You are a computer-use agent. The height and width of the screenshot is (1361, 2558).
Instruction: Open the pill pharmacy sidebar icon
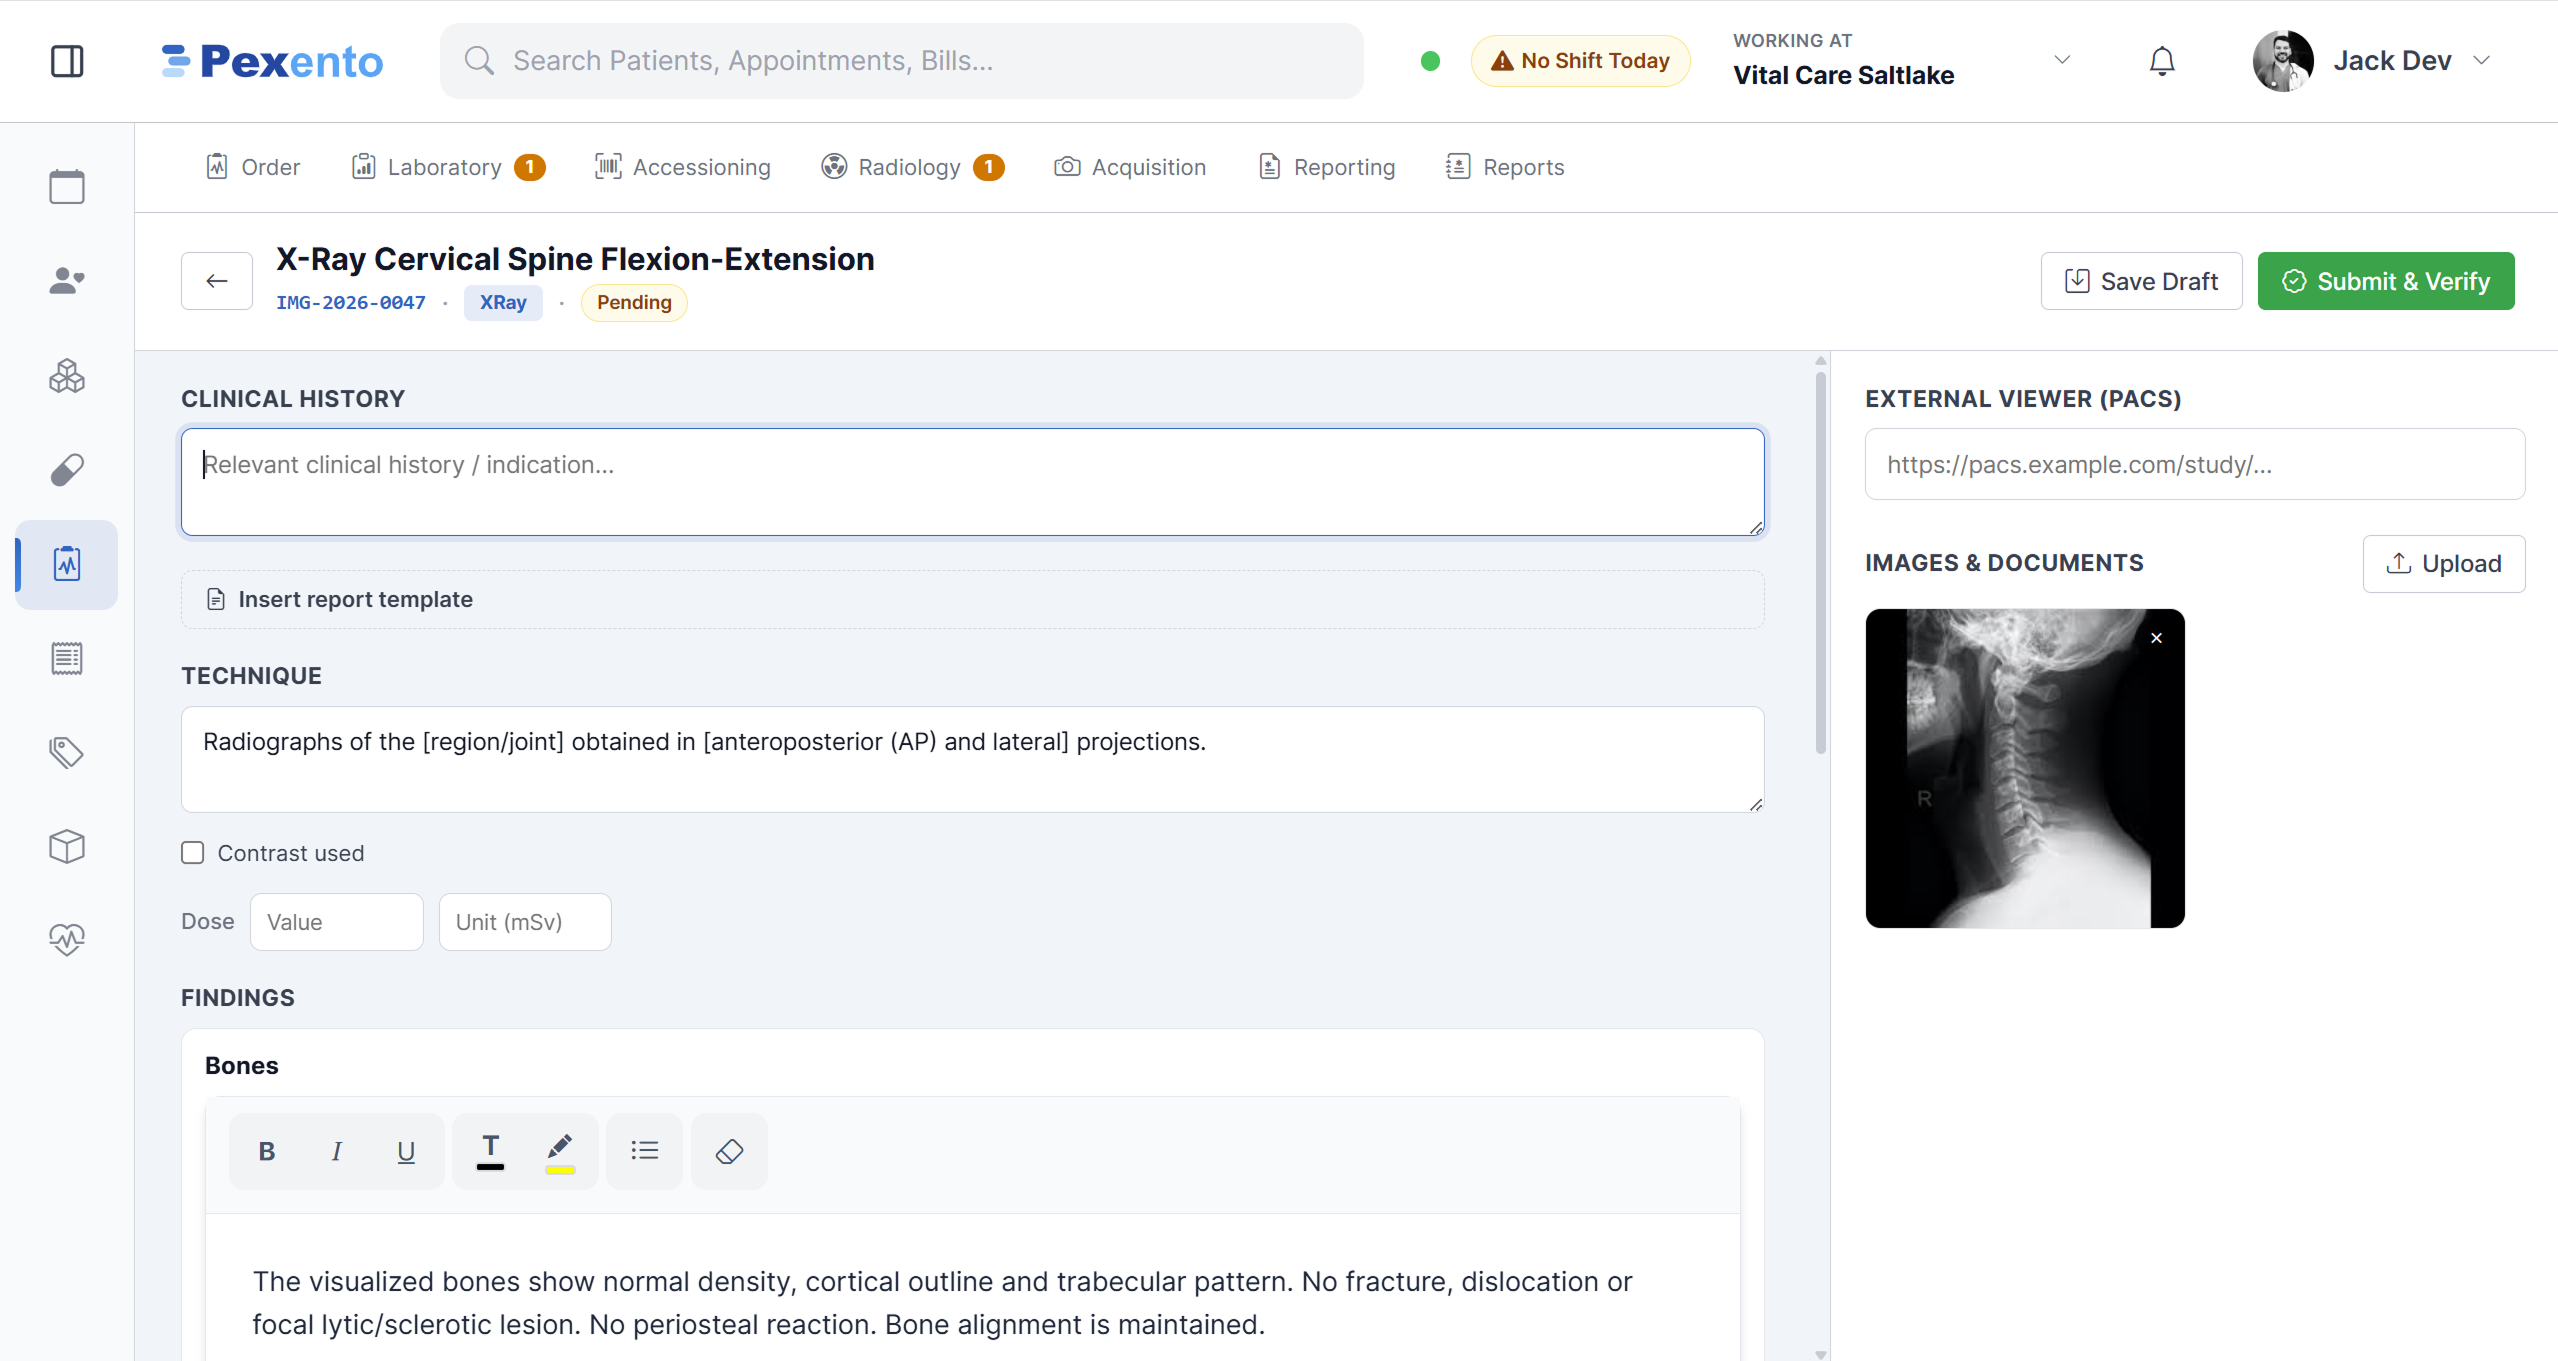pos(67,470)
